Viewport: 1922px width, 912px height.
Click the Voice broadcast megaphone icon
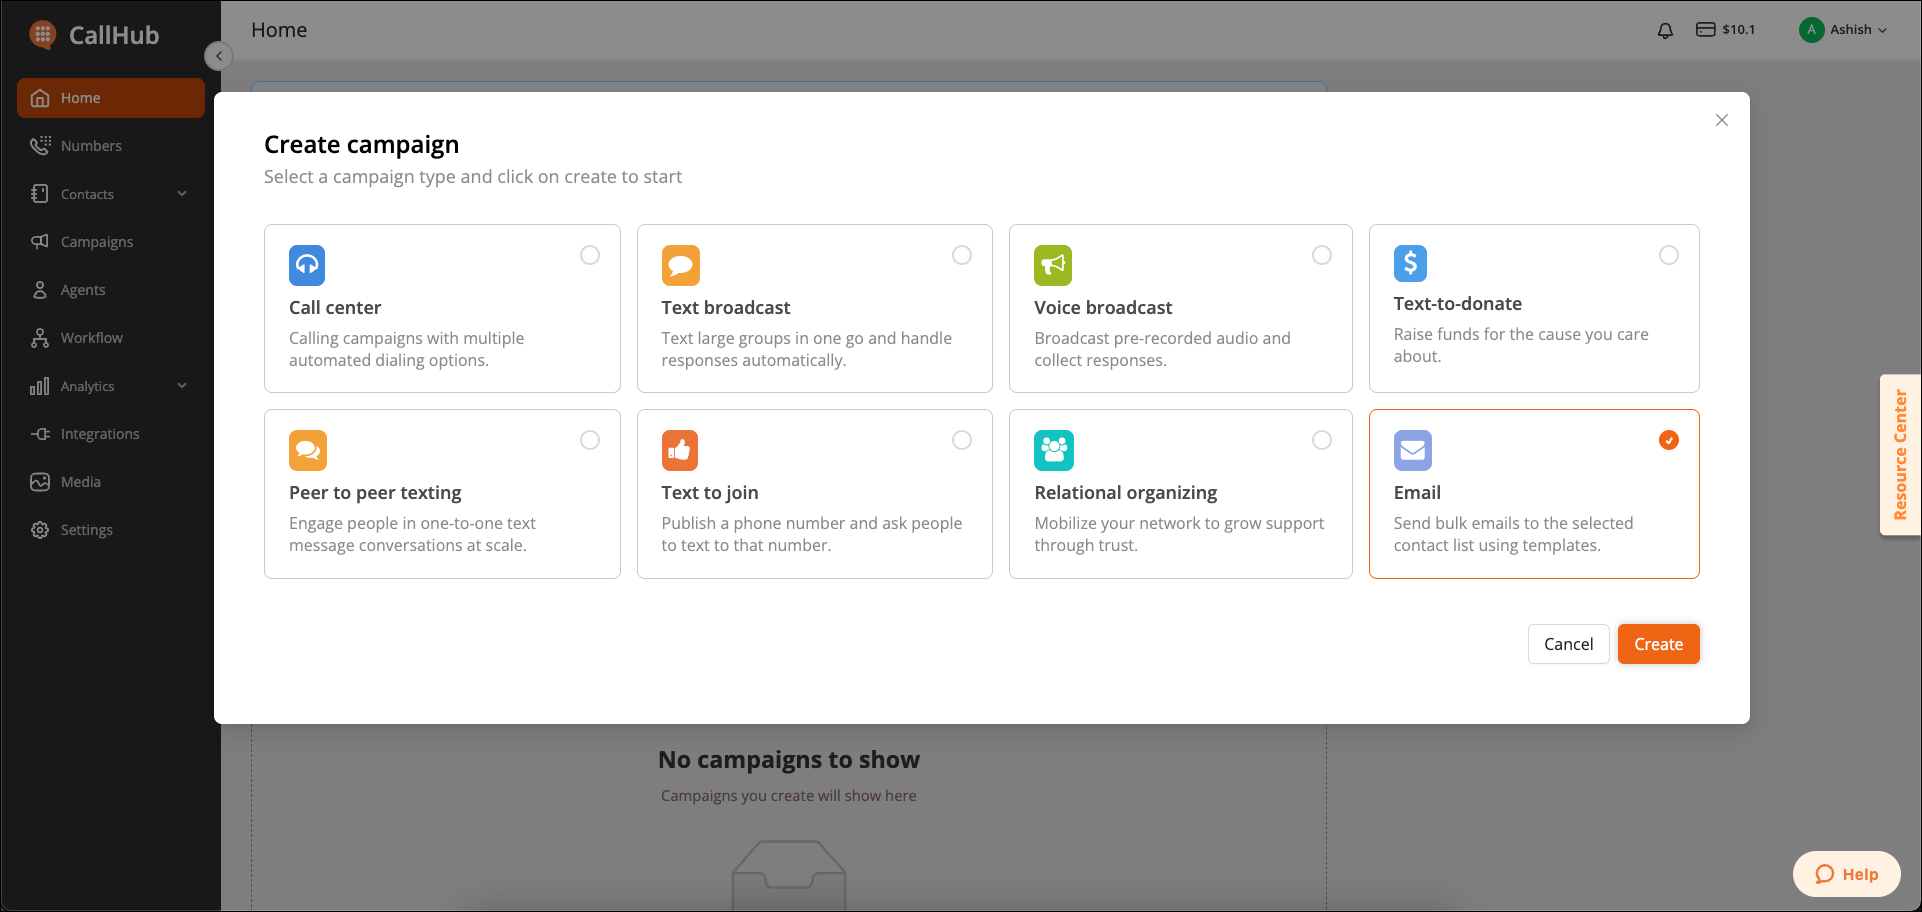(1053, 265)
